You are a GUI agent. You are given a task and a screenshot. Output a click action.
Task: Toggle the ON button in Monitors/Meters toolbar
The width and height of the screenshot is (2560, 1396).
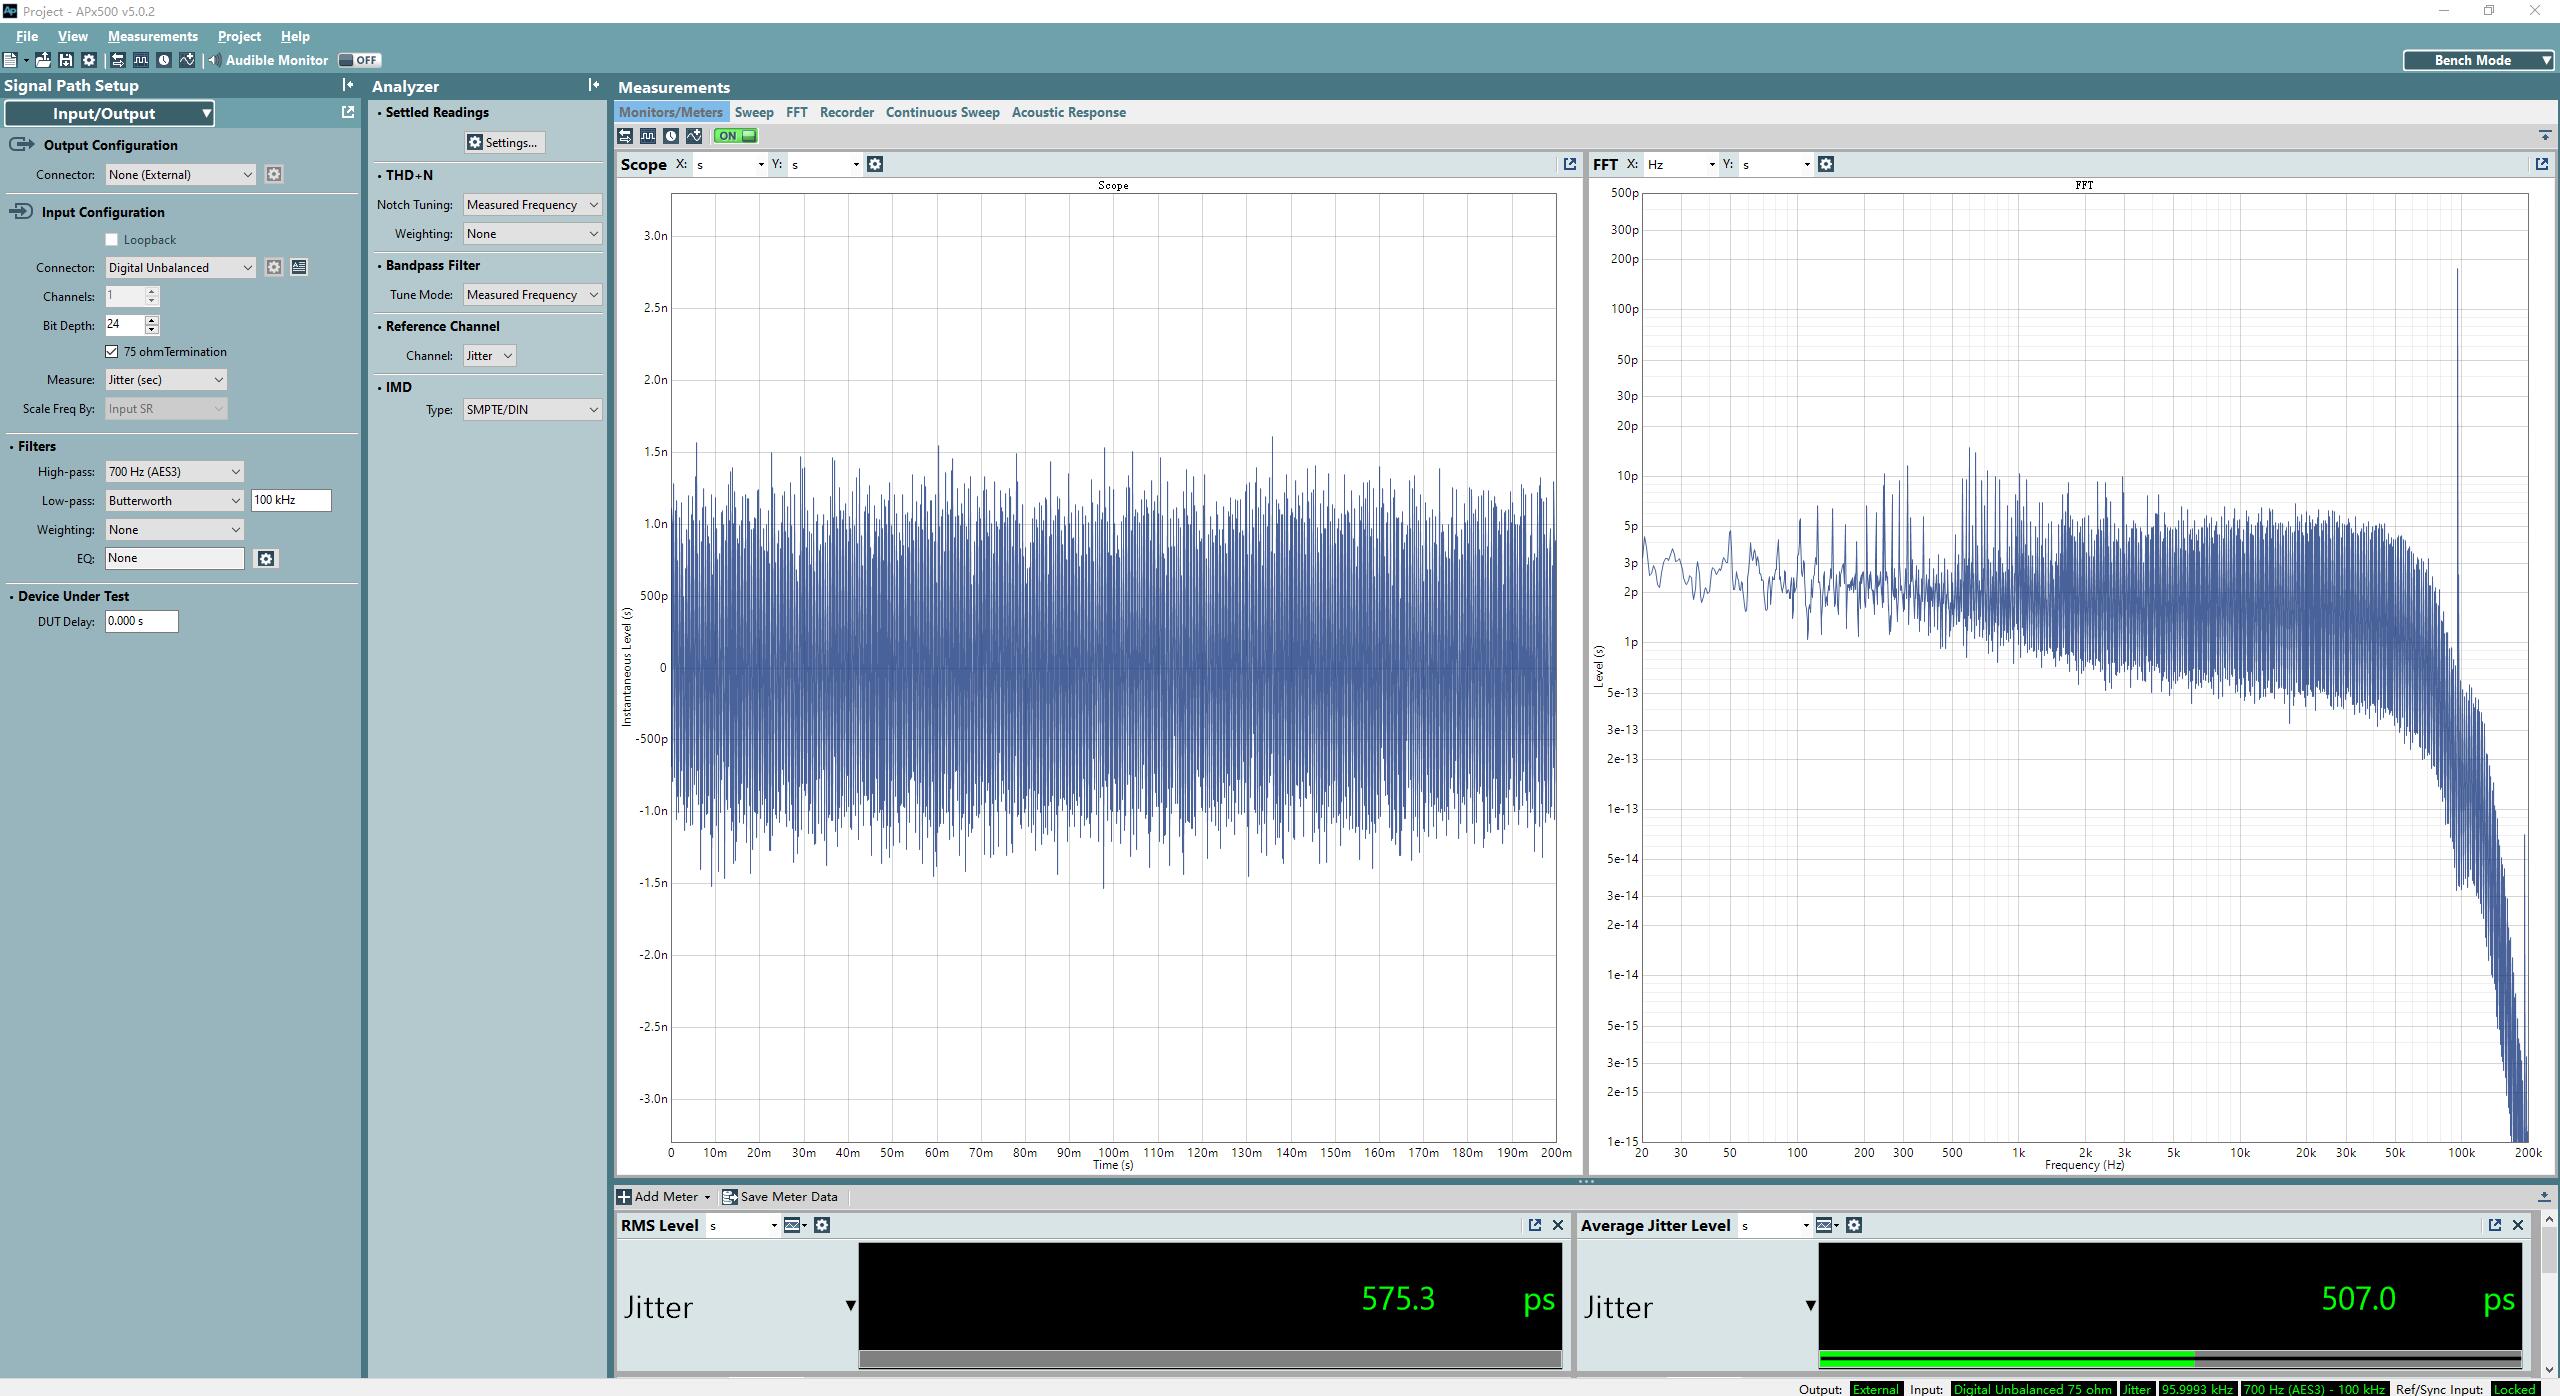(x=734, y=136)
